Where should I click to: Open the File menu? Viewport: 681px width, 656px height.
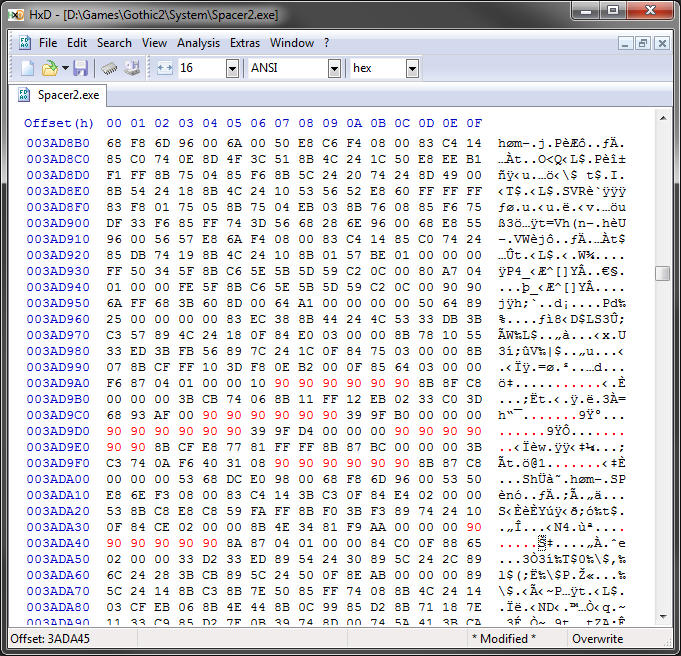pos(48,43)
